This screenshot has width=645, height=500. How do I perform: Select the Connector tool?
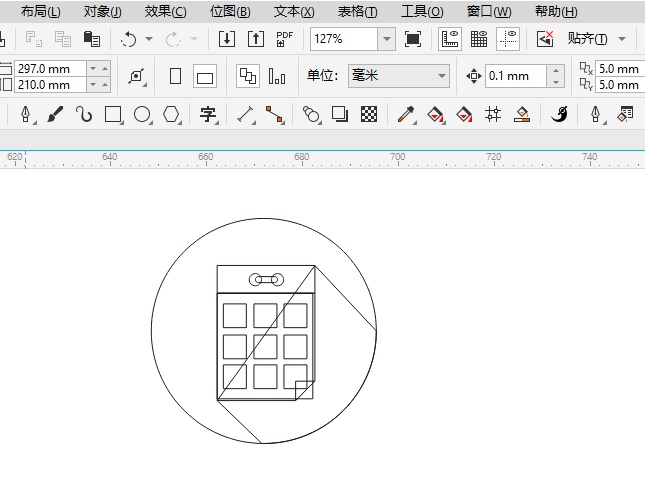point(274,114)
